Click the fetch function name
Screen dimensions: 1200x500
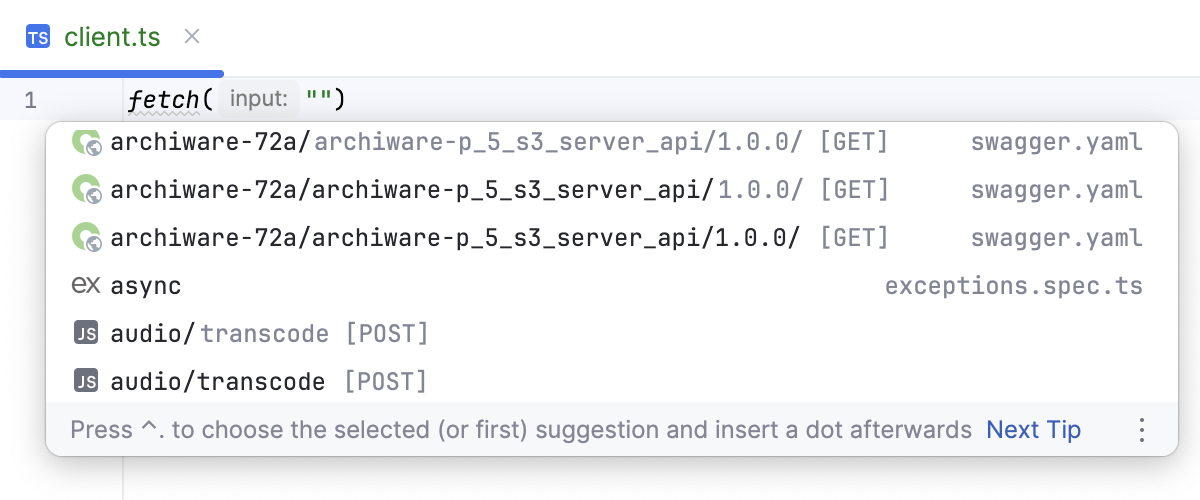pyautogui.click(x=164, y=100)
